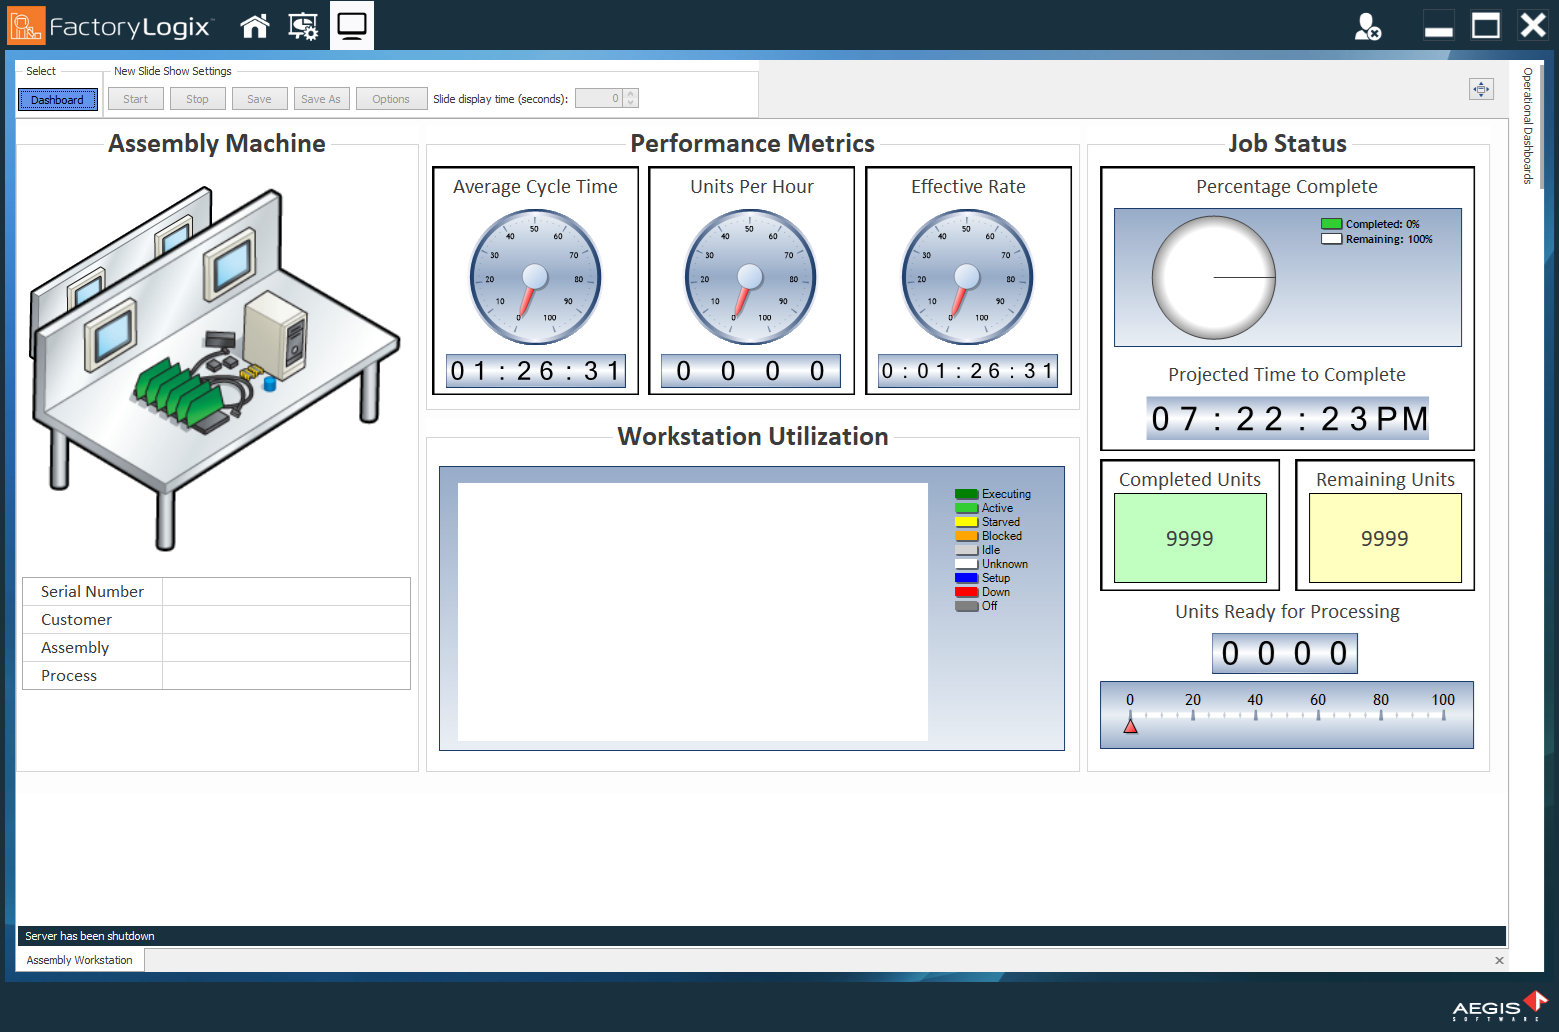Toggle the Completed legend in Percentage Complete
Screen dimensions: 1559x1032
[1330, 224]
